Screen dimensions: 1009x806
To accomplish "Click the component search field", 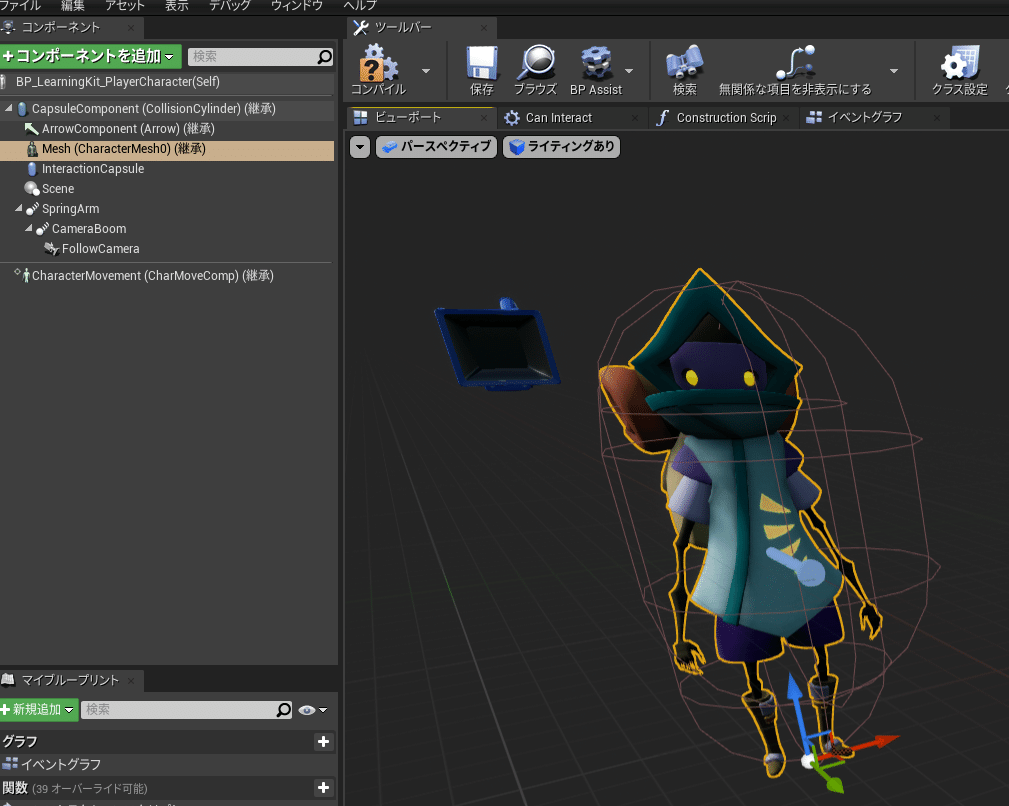I will [x=252, y=57].
